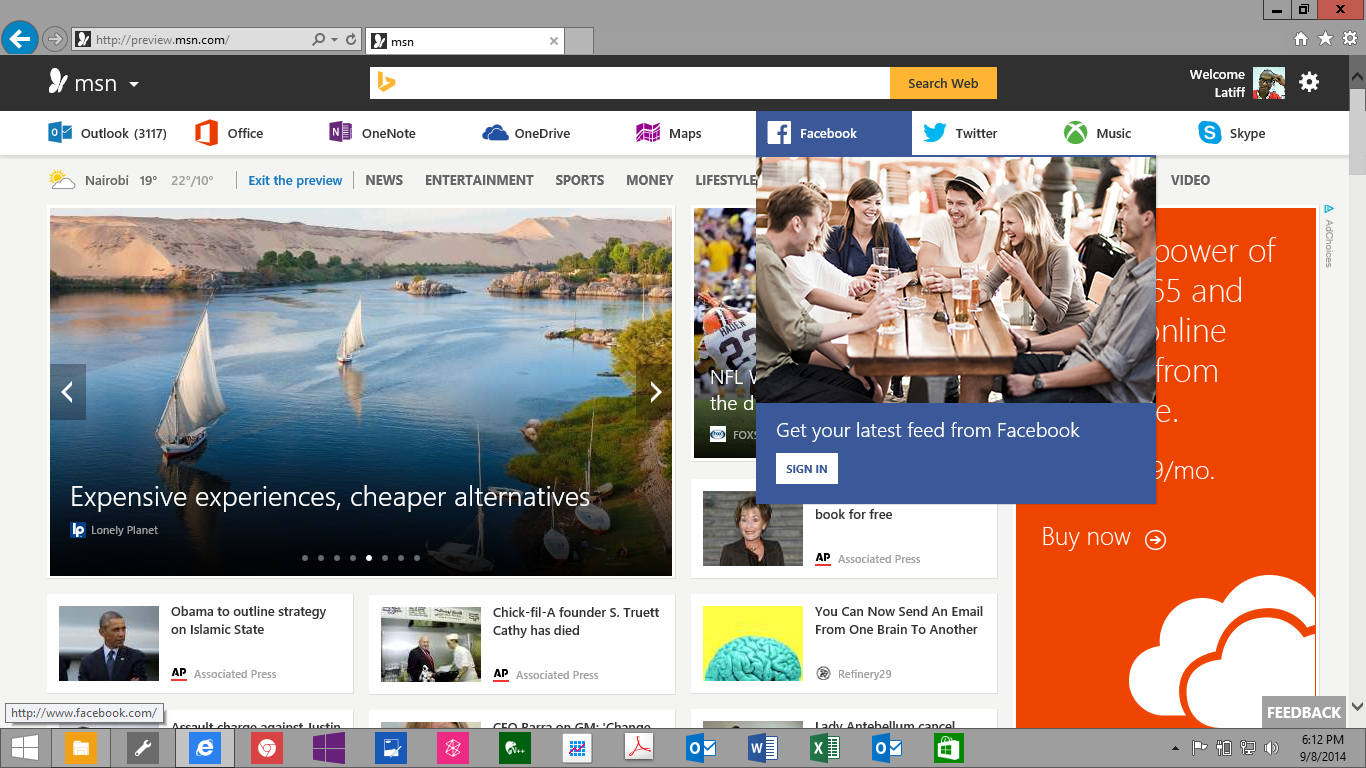This screenshot has width=1366, height=768.
Task: Open Word from taskbar
Action: 763,748
